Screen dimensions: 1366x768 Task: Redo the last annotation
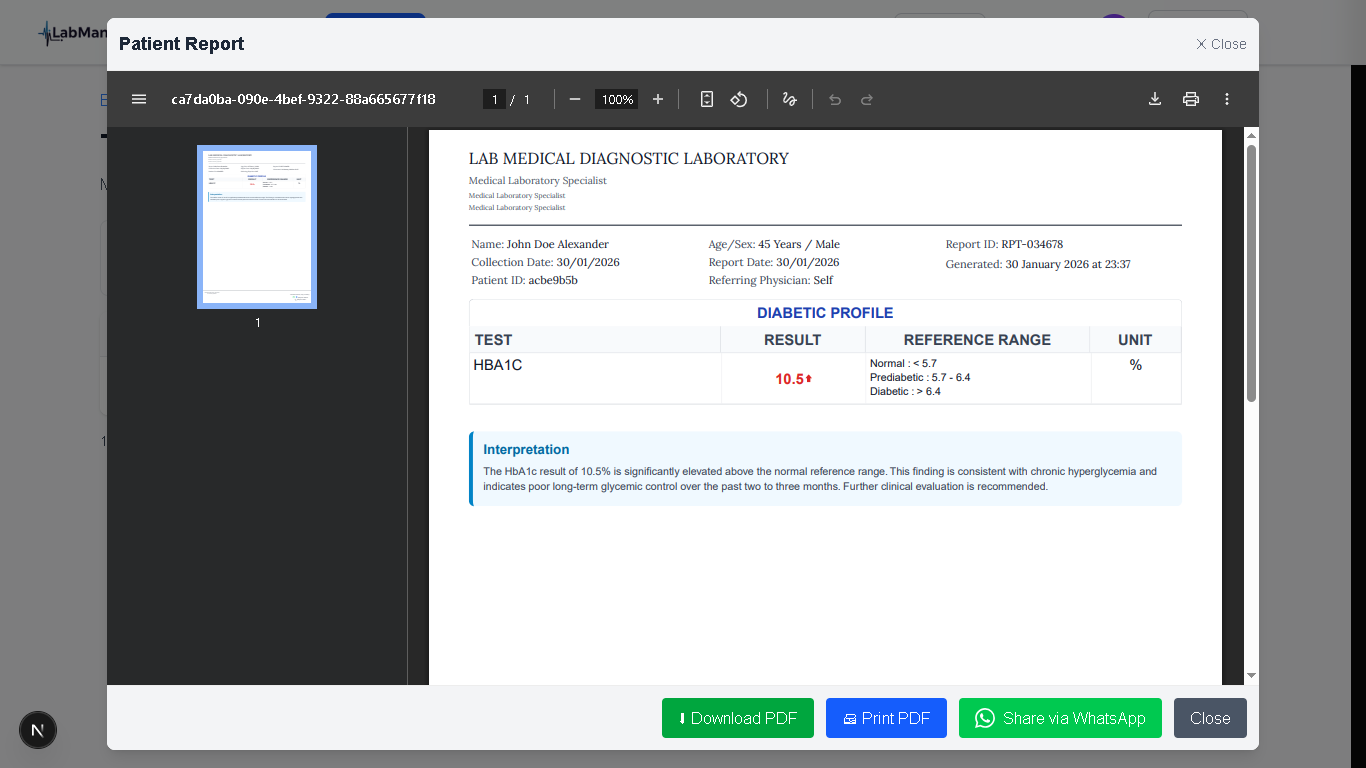(x=866, y=99)
